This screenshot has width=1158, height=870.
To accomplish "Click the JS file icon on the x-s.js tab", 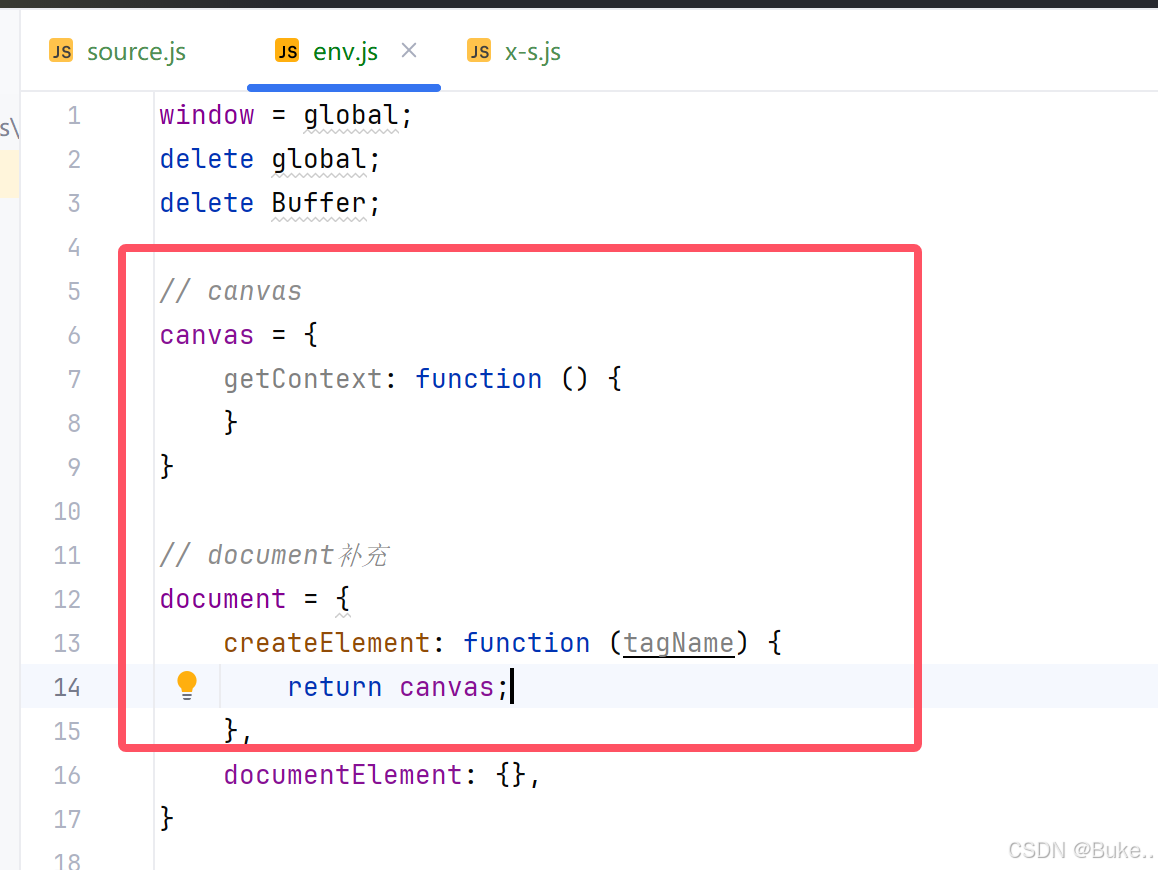I will click(479, 50).
